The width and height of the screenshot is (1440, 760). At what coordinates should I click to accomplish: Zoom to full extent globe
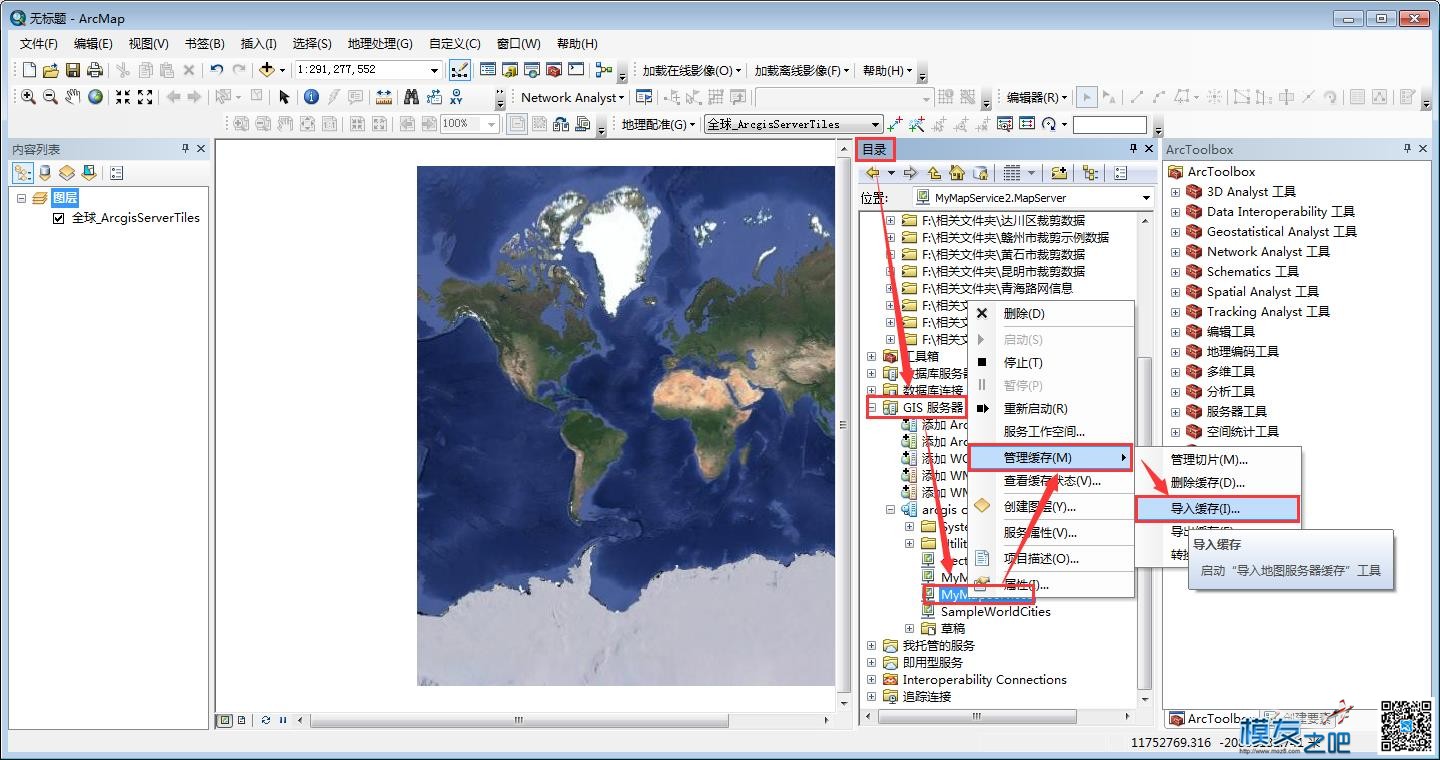click(96, 97)
